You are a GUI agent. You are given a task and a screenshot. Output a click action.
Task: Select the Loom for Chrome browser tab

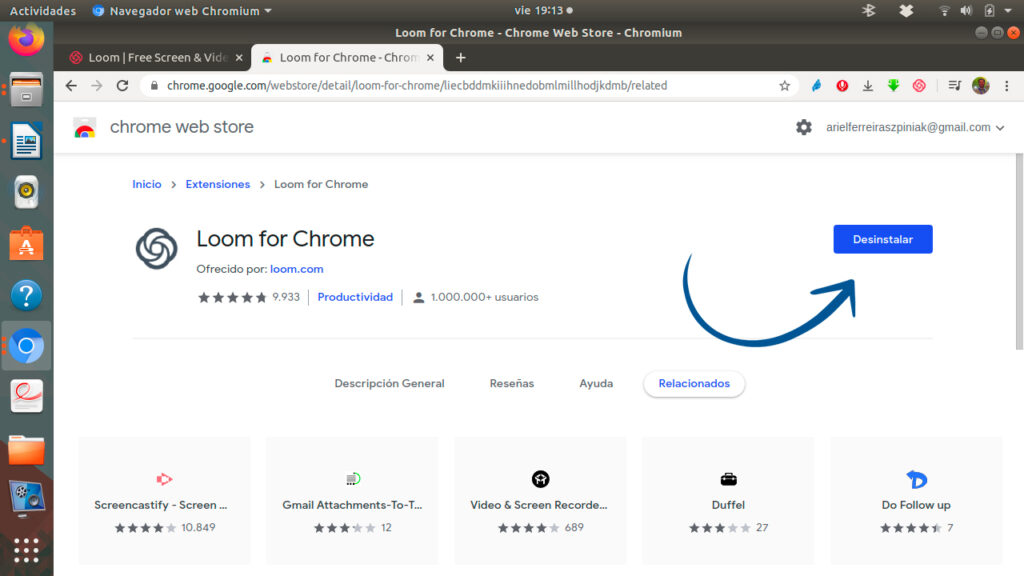pyautogui.click(x=347, y=57)
